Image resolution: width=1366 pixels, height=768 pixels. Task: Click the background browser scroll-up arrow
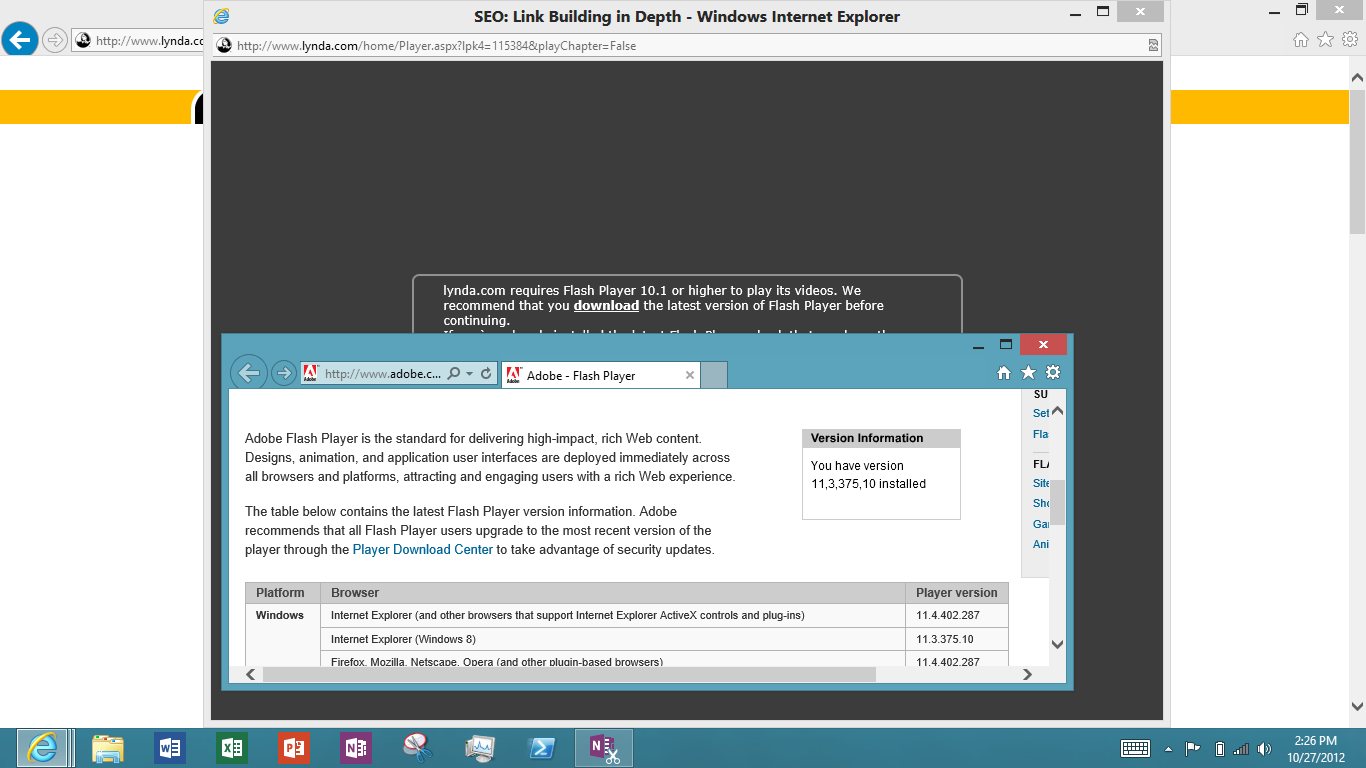click(x=1357, y=77)
